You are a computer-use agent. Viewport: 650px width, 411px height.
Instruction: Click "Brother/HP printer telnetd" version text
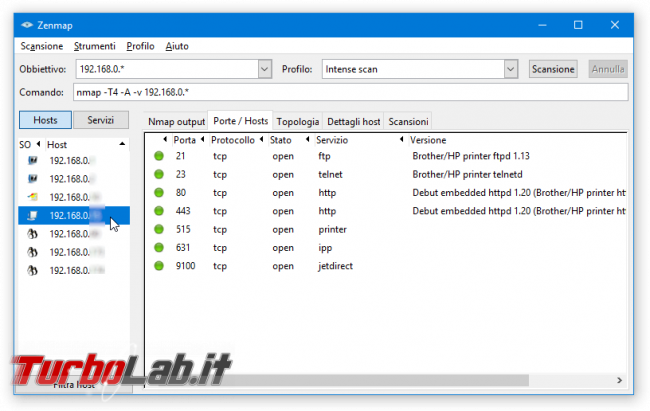click(467, 174)
